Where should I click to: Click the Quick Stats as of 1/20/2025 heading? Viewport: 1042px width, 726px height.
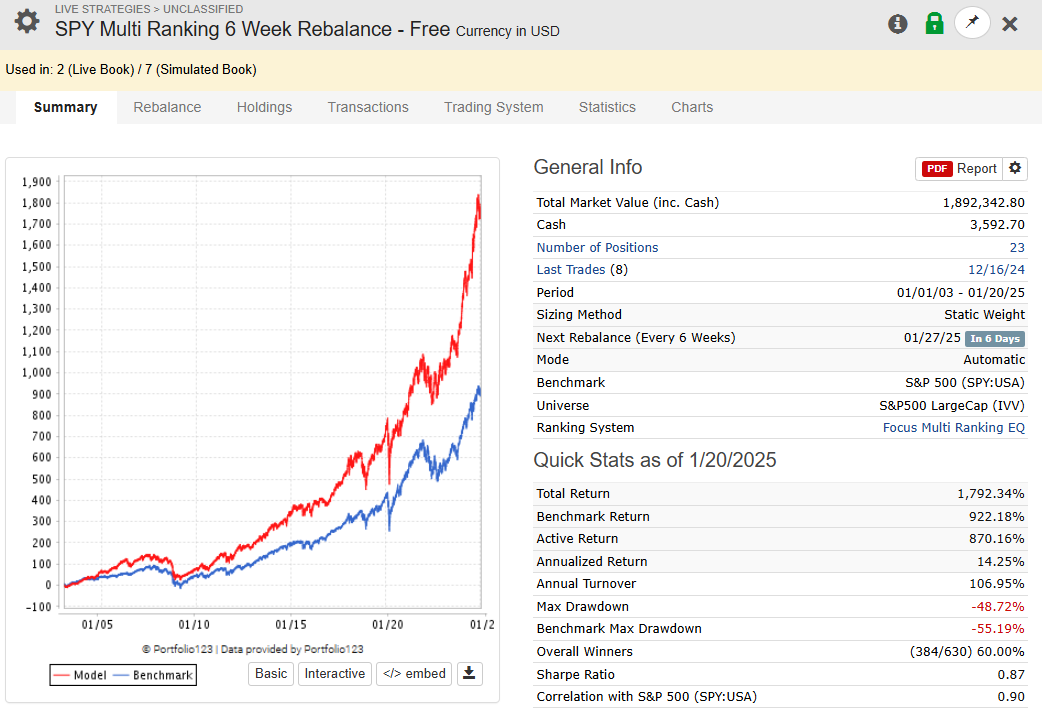coord(655,460)
